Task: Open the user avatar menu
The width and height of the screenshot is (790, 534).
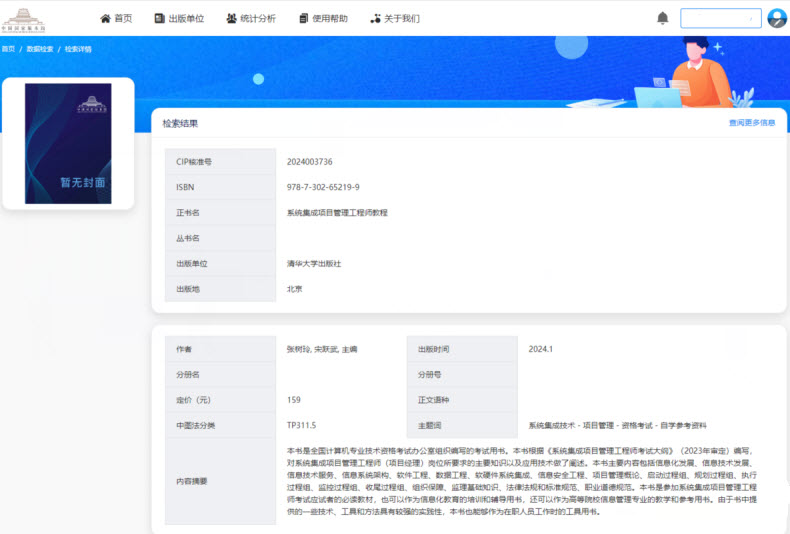Action: pyautogui.click(x=777, y=18)
